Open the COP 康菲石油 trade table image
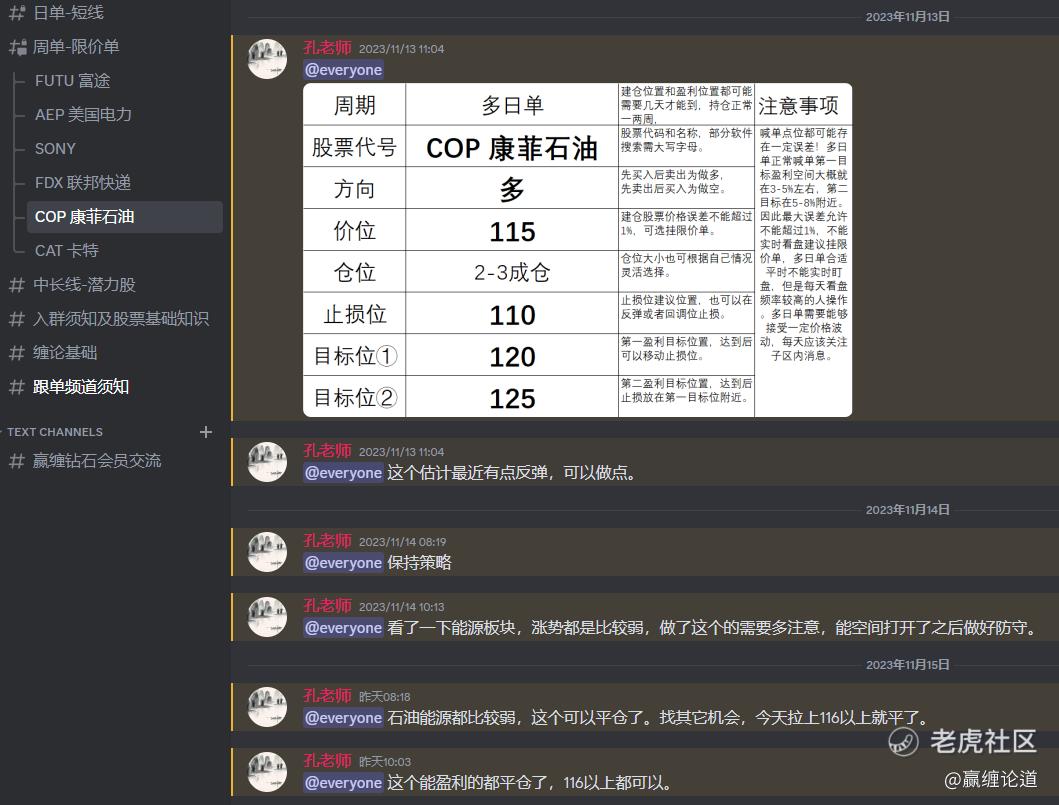This screenshot has height=805, width=1059. (577, 250)
